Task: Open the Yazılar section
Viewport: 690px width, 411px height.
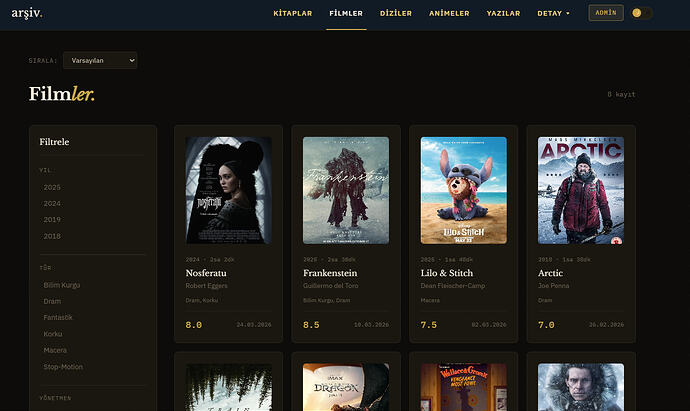Action: [503, 13]
